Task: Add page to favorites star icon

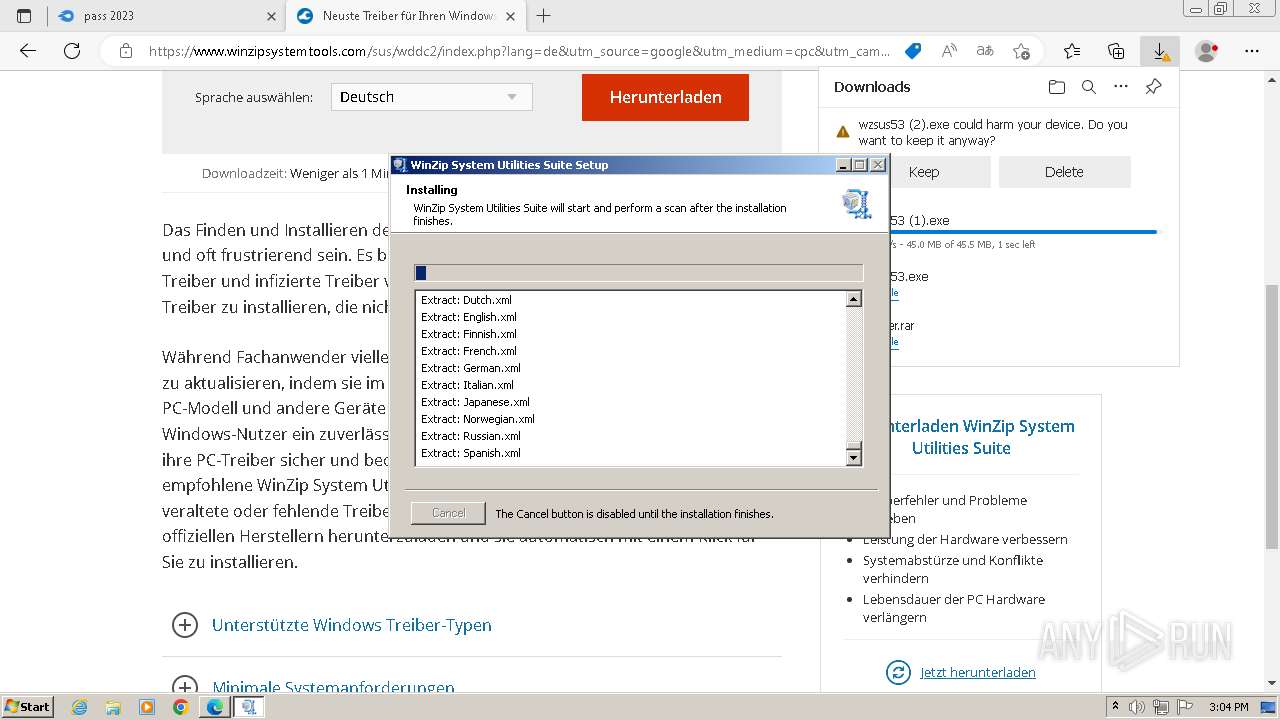Action: pyautogui.click(x=1021, y=51)
